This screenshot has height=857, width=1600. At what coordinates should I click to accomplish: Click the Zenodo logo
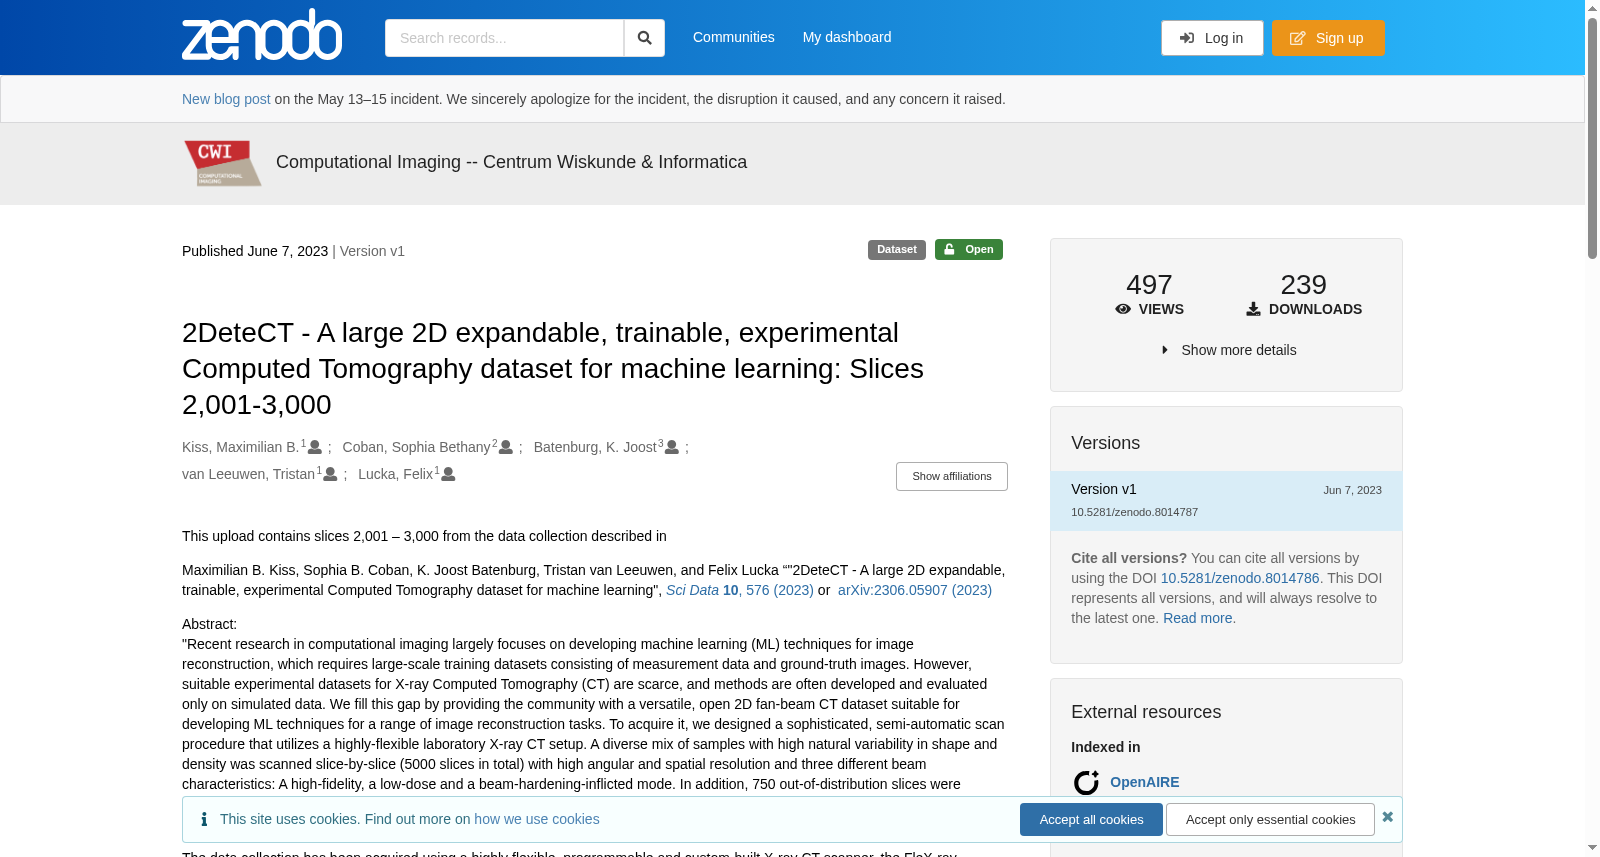262,35
